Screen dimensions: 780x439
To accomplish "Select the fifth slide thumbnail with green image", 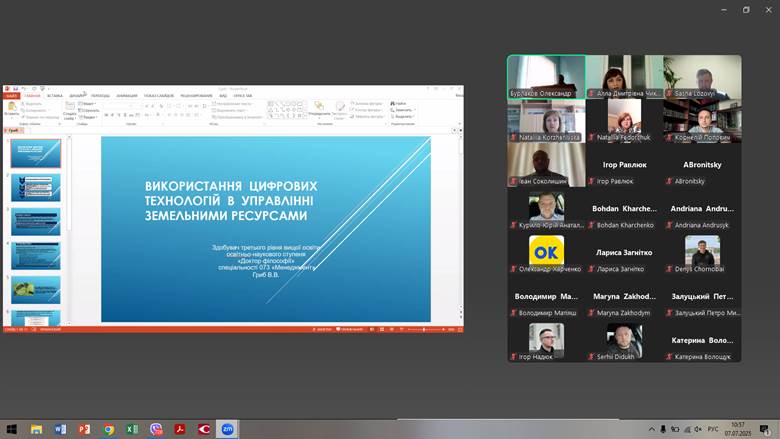I will 35,289.
